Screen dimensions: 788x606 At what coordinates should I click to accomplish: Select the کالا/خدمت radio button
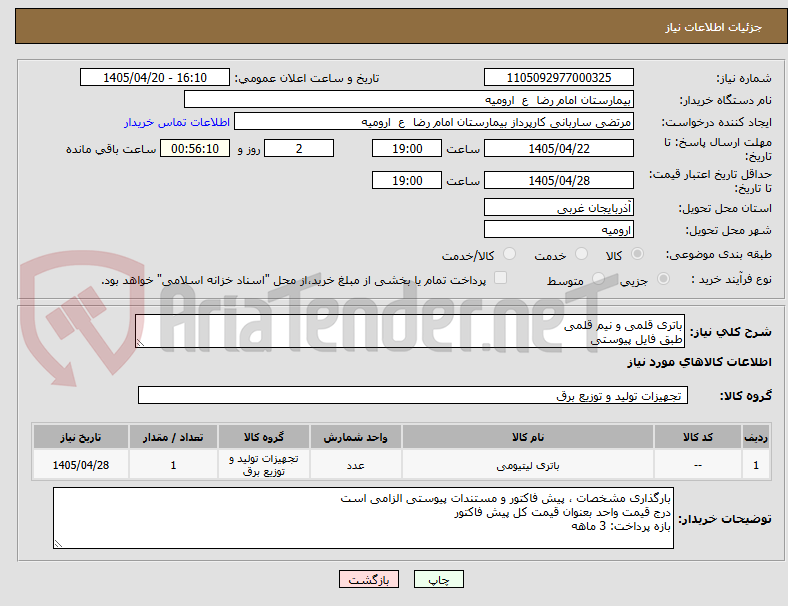pyautogui.click(x=510, y=254)
